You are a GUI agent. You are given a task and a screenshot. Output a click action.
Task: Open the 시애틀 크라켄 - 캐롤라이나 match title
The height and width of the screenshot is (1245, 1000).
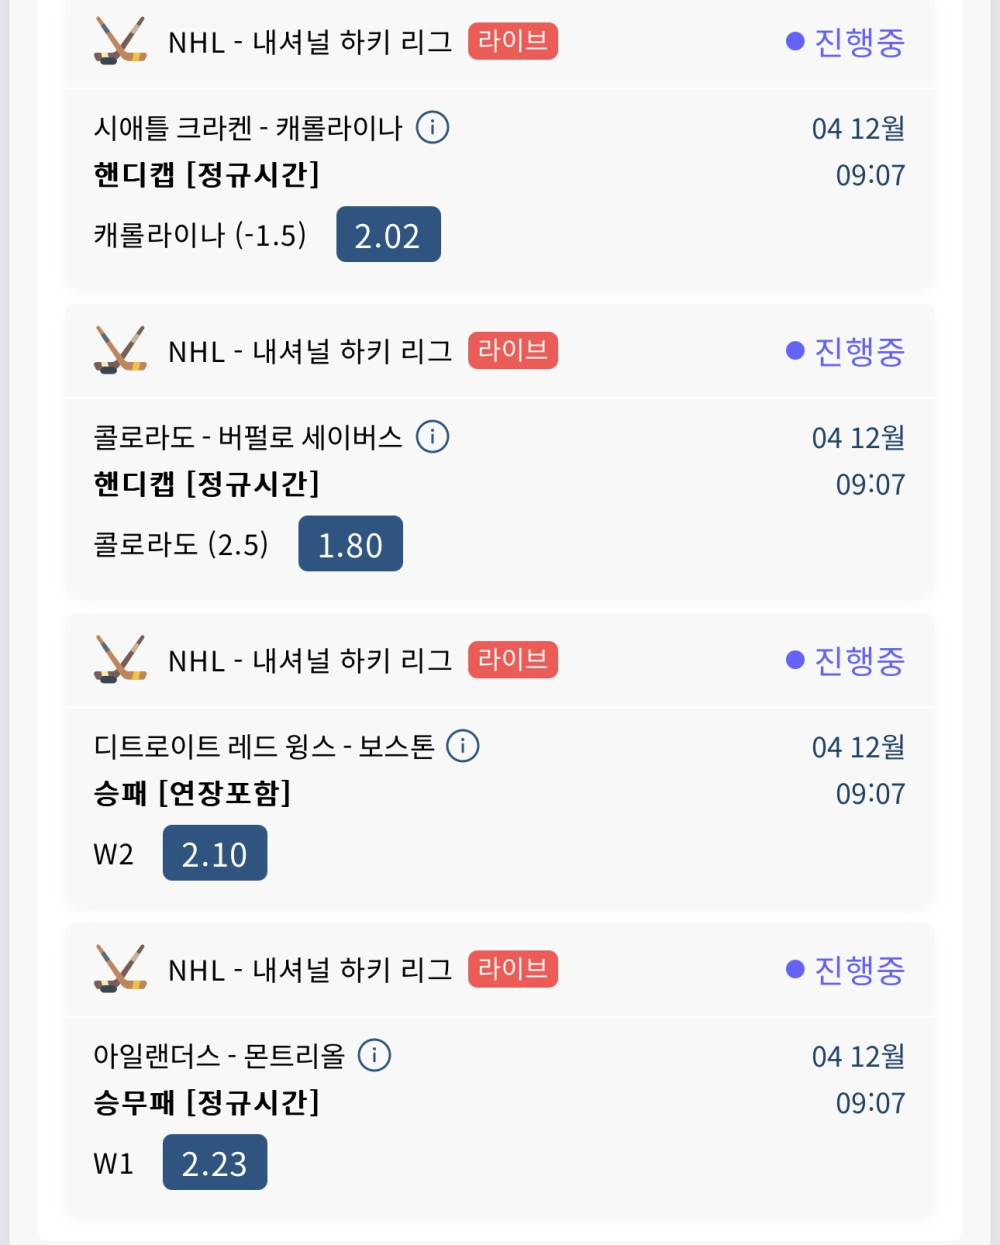pyautogui.click(x=248, y=128)
